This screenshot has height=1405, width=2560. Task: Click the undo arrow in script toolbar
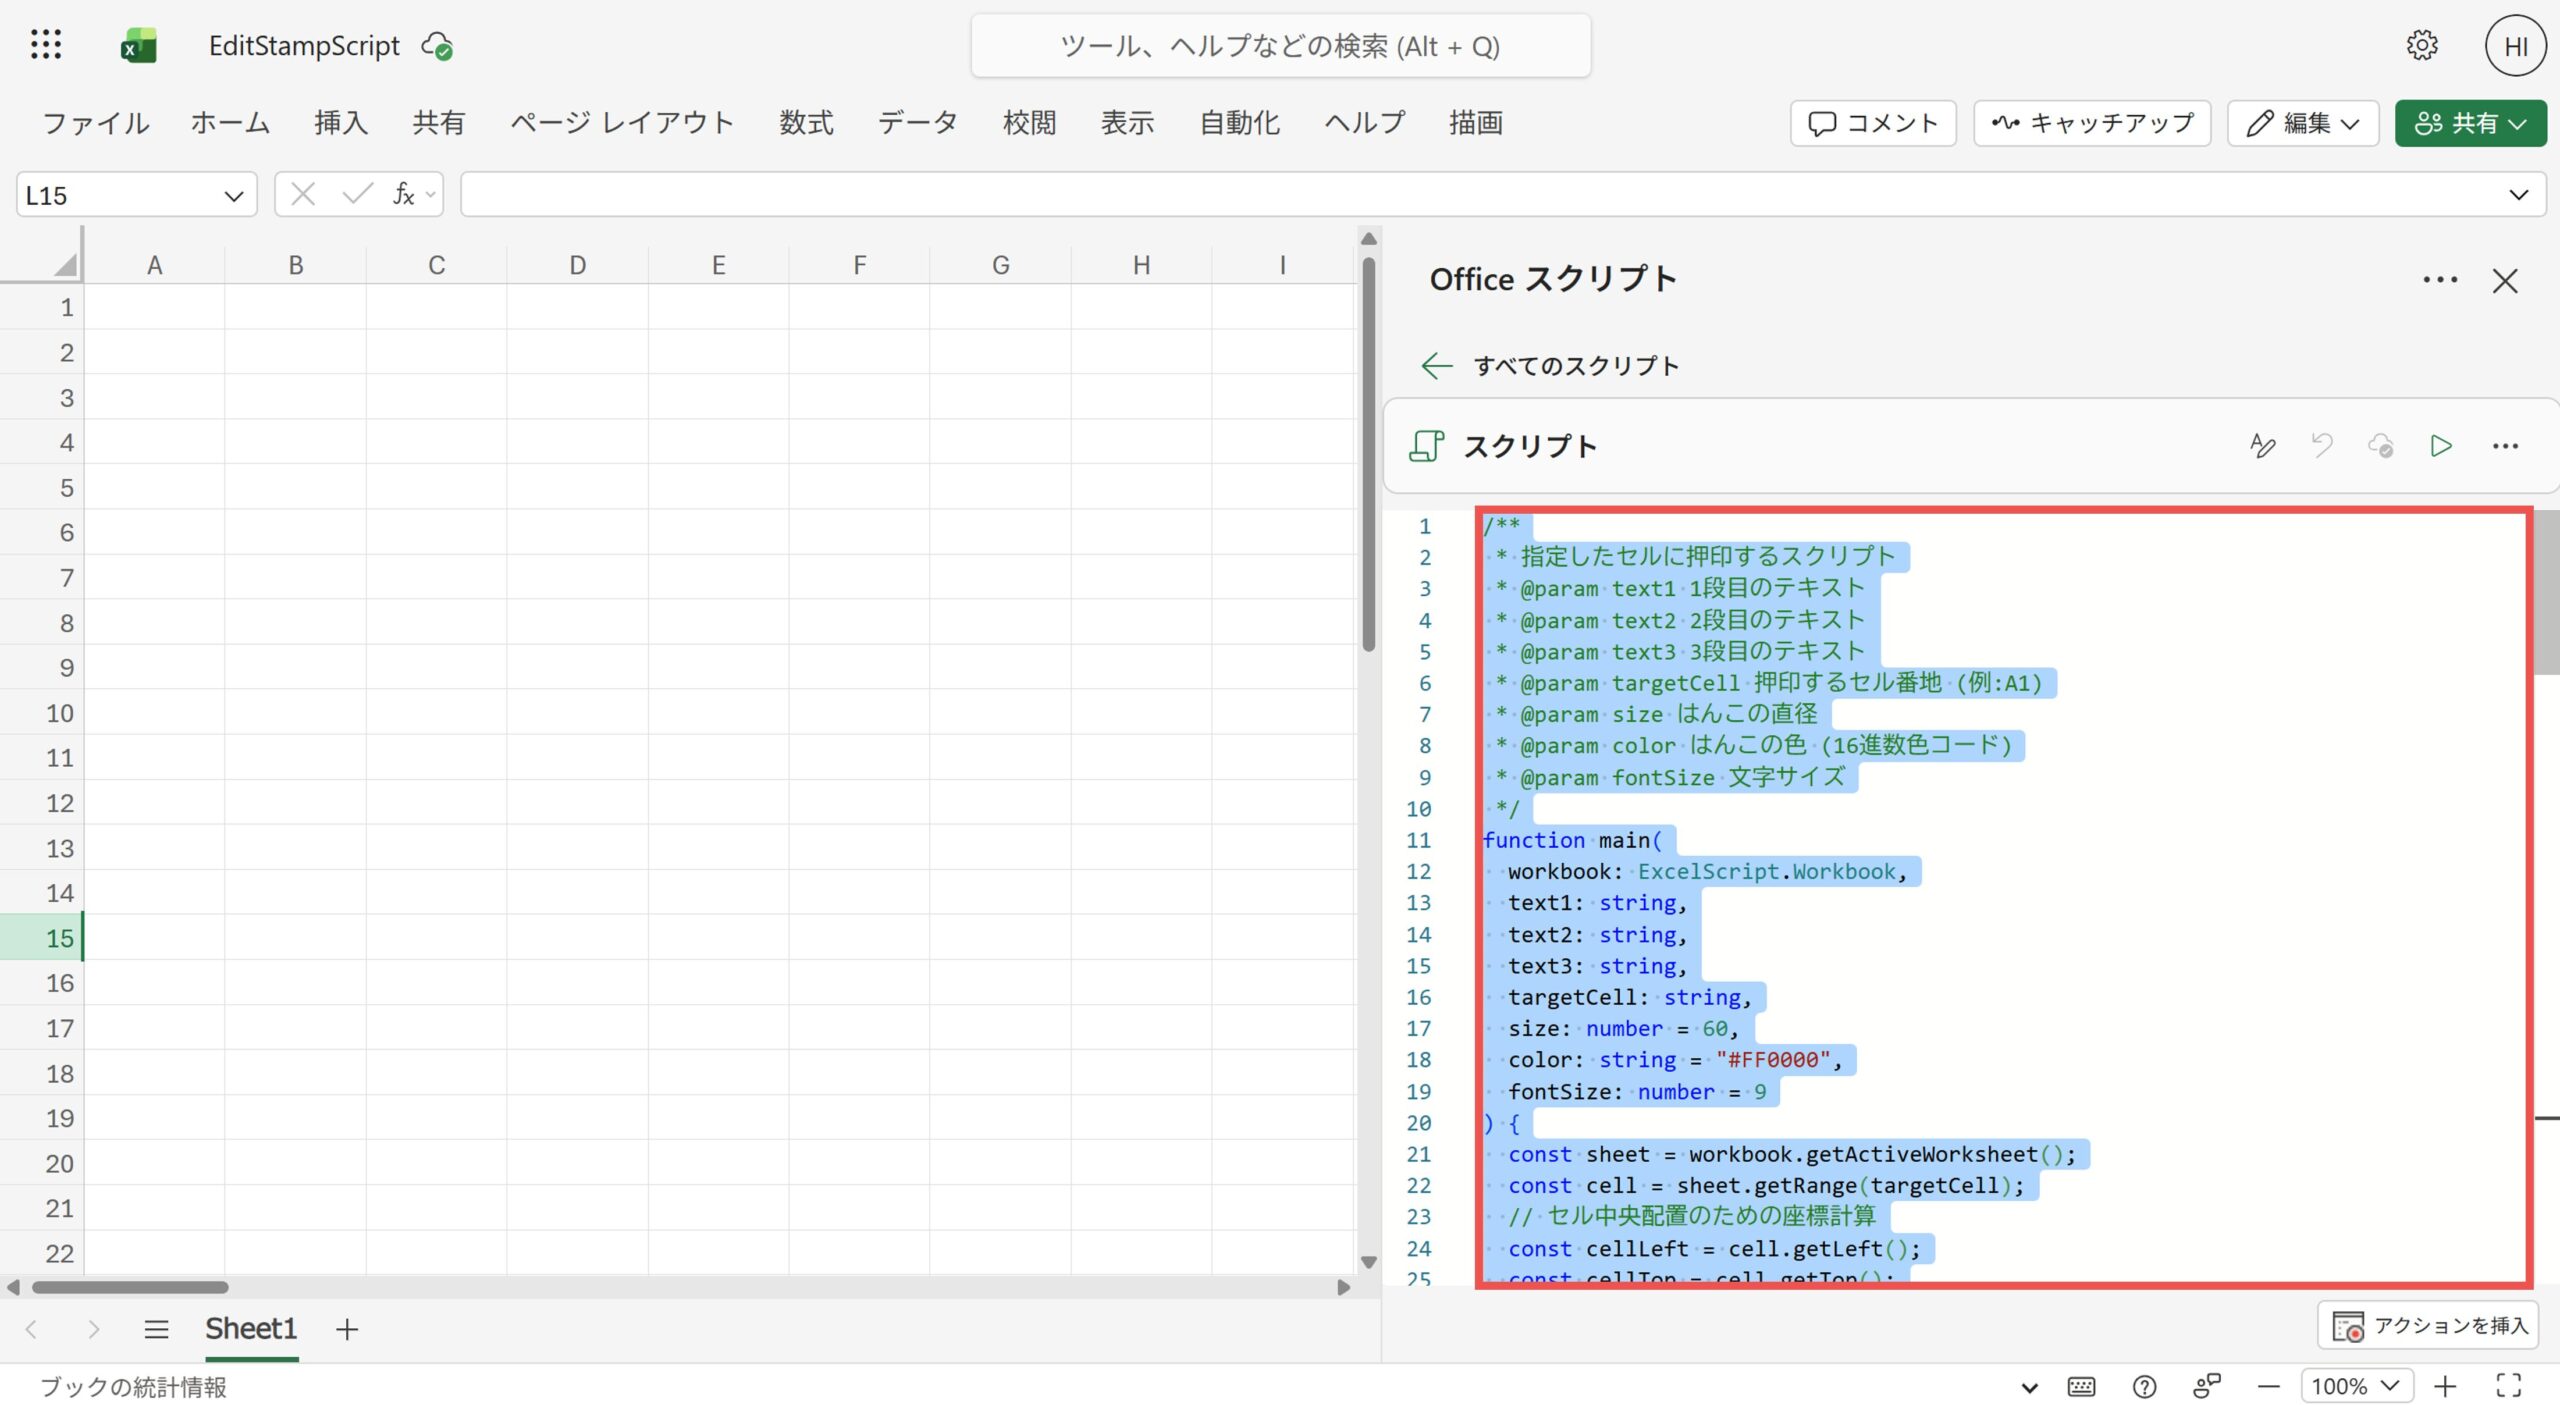click(2322, 446)
